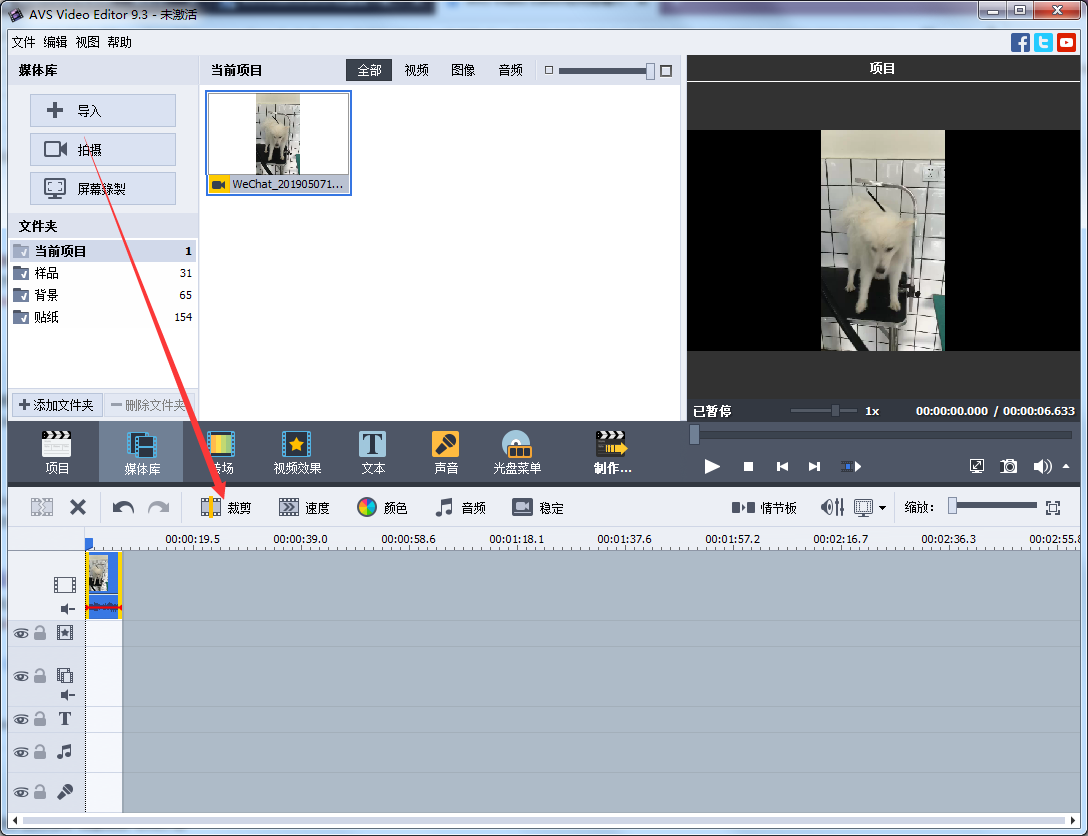Click the 添加文件夹 (Add Folder) button
The width and height of the screenshot is (1088, 836).
coord(56,405)
